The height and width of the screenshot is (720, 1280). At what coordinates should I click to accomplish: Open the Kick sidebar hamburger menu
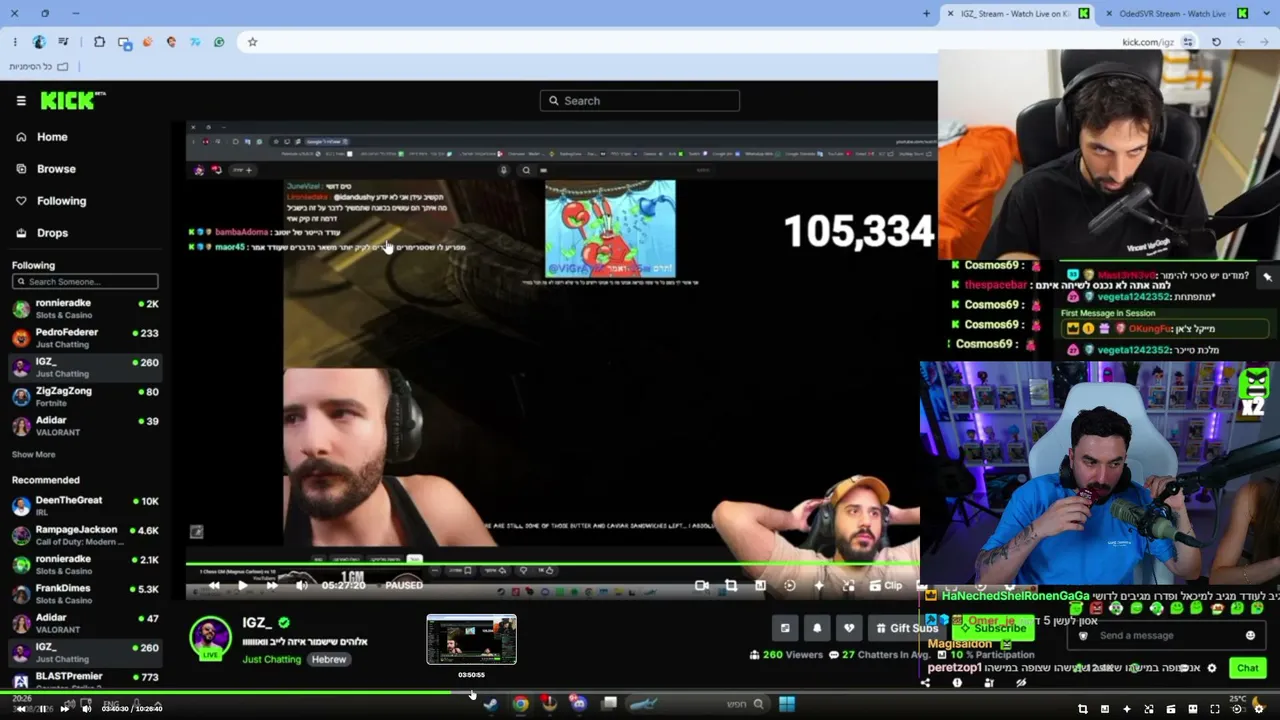pyautogui.click(x=21, y=101)
